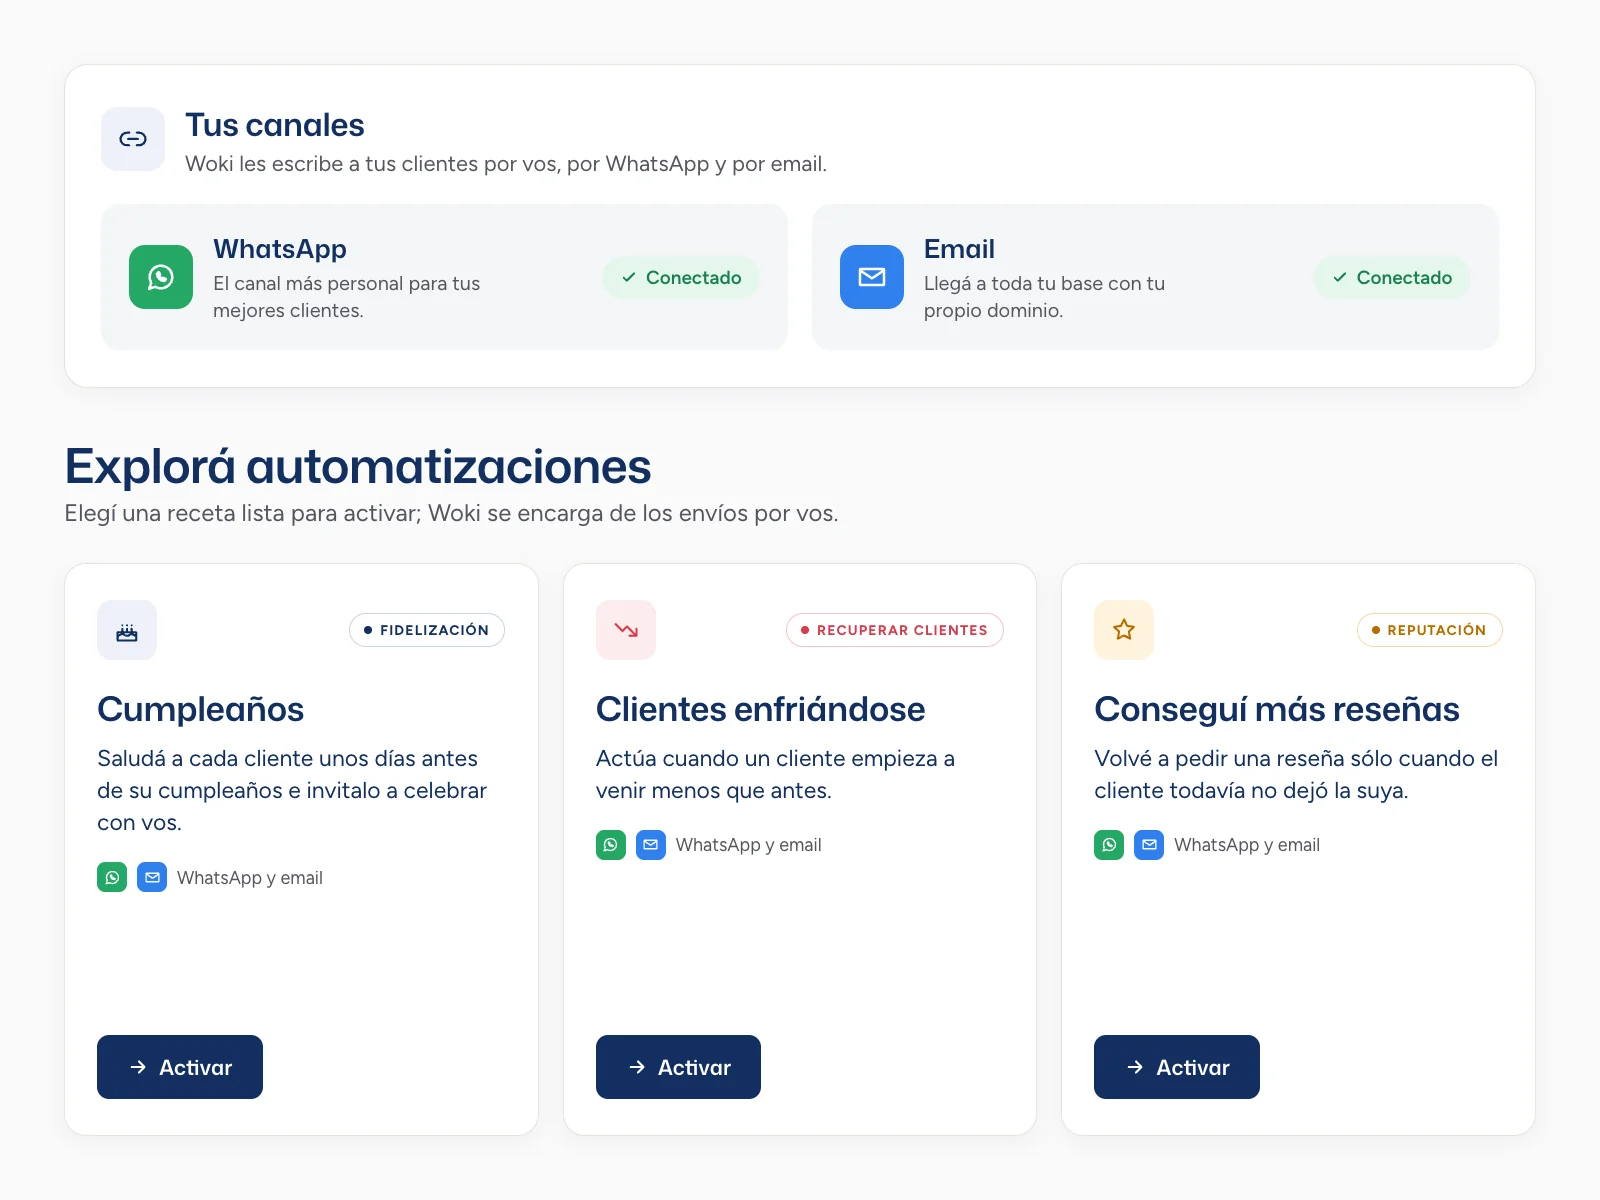1600x1200 pixels.
Task: Click 'Woki les escribe a tus clientes' subtitle
Action: 506,164
